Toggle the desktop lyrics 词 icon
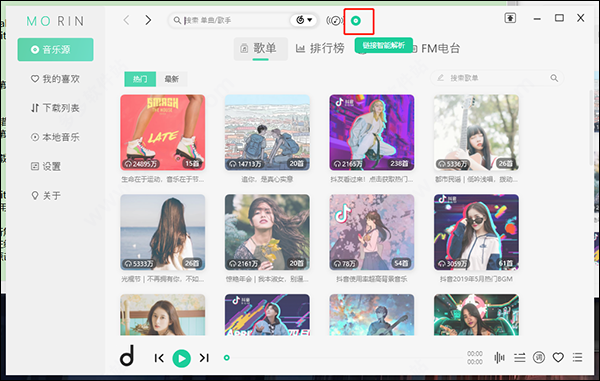The height and width of the screenshot is (381, 600). [x=539, y=358]
